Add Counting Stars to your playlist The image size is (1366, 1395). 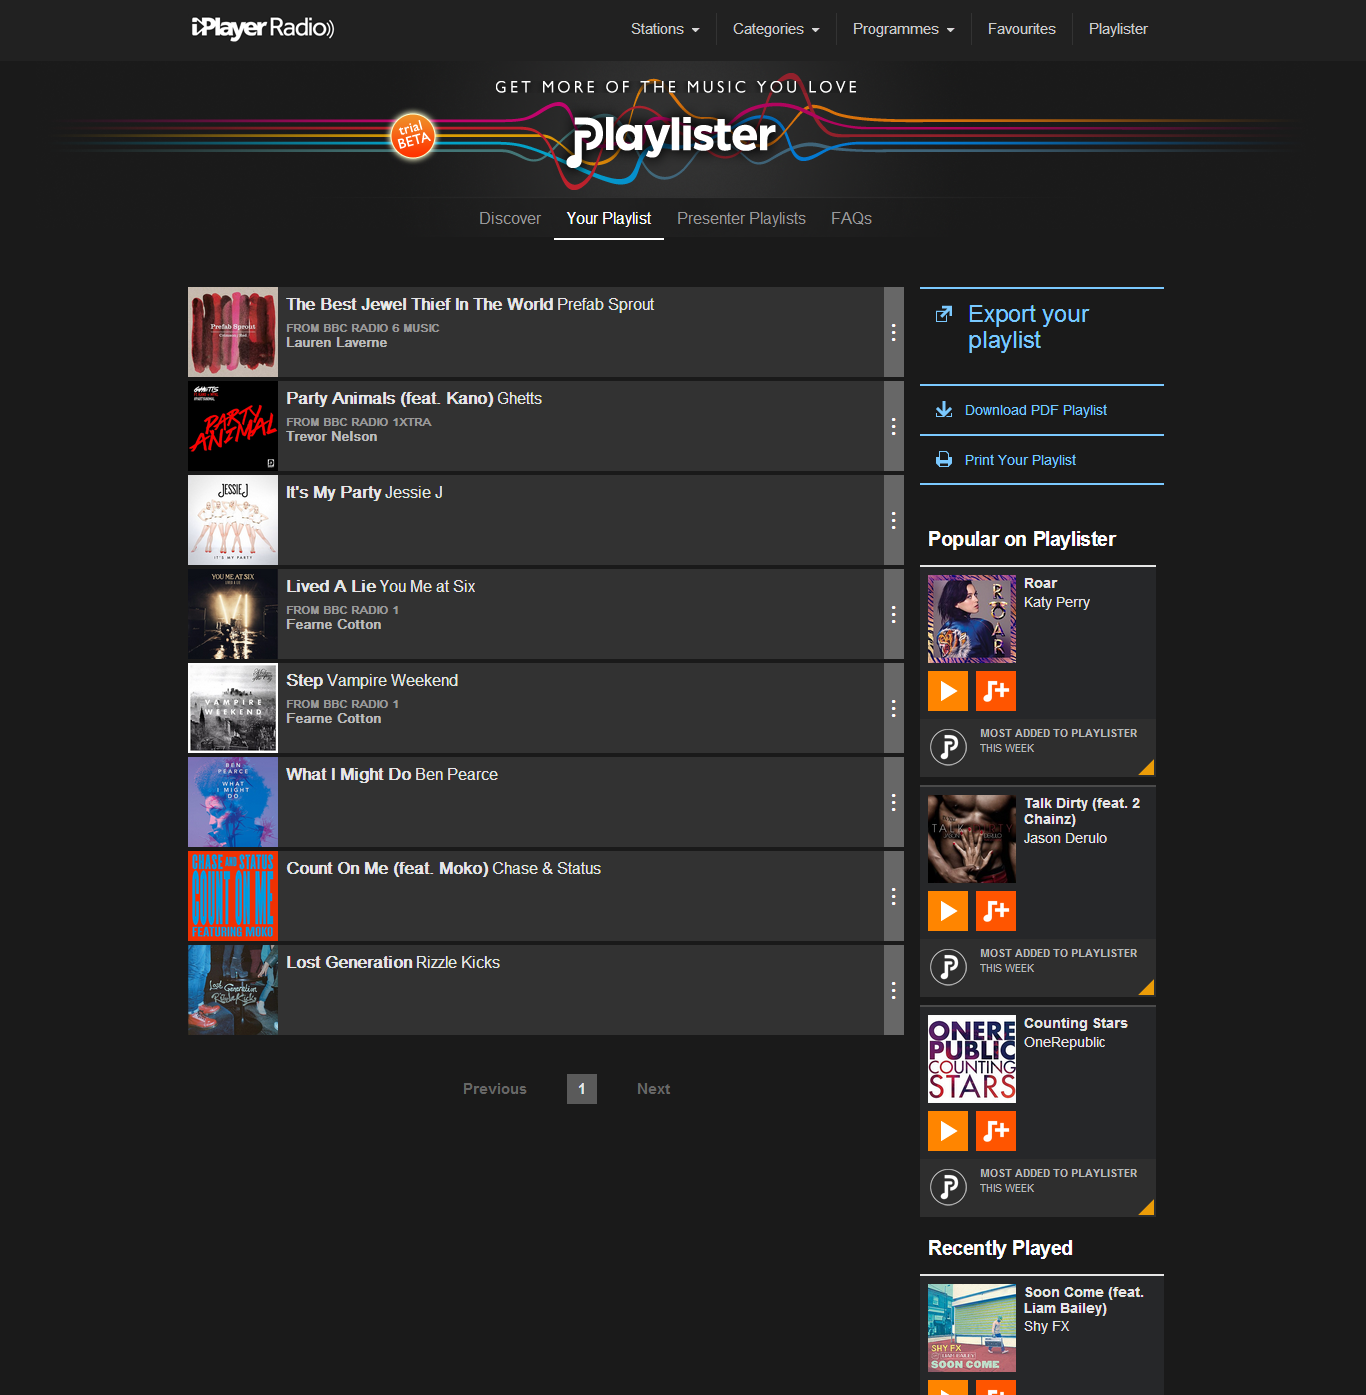point(996,1131)
